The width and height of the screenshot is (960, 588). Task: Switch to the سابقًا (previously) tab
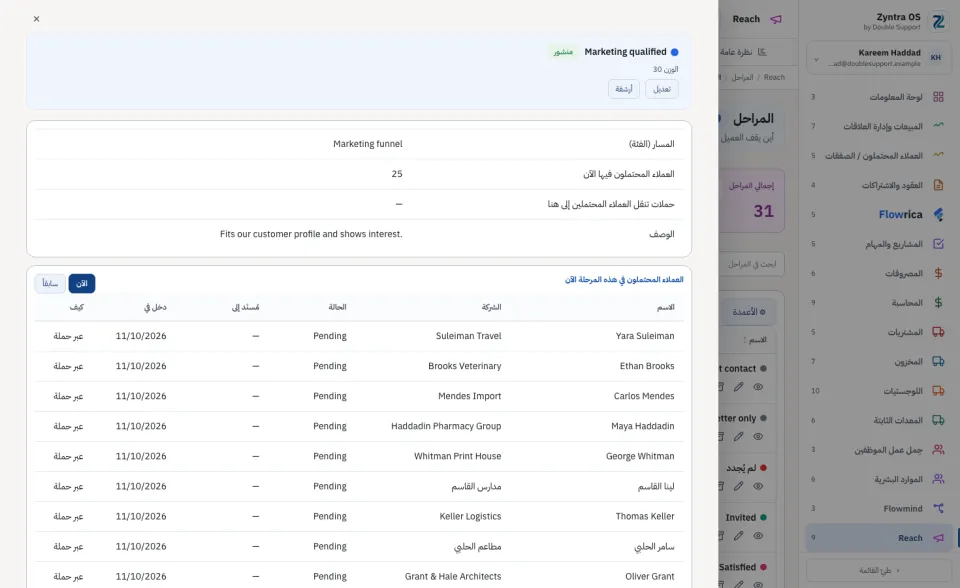50,284
